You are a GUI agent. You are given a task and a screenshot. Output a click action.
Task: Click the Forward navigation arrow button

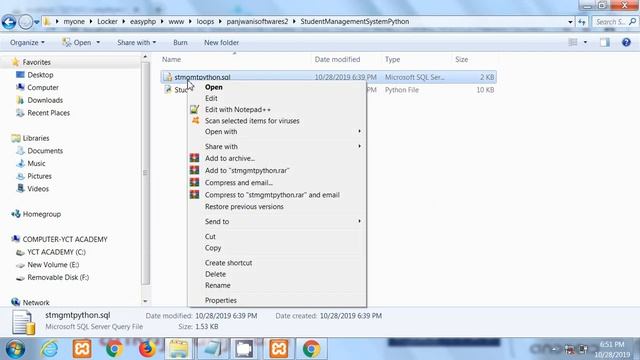pos(26,22)
